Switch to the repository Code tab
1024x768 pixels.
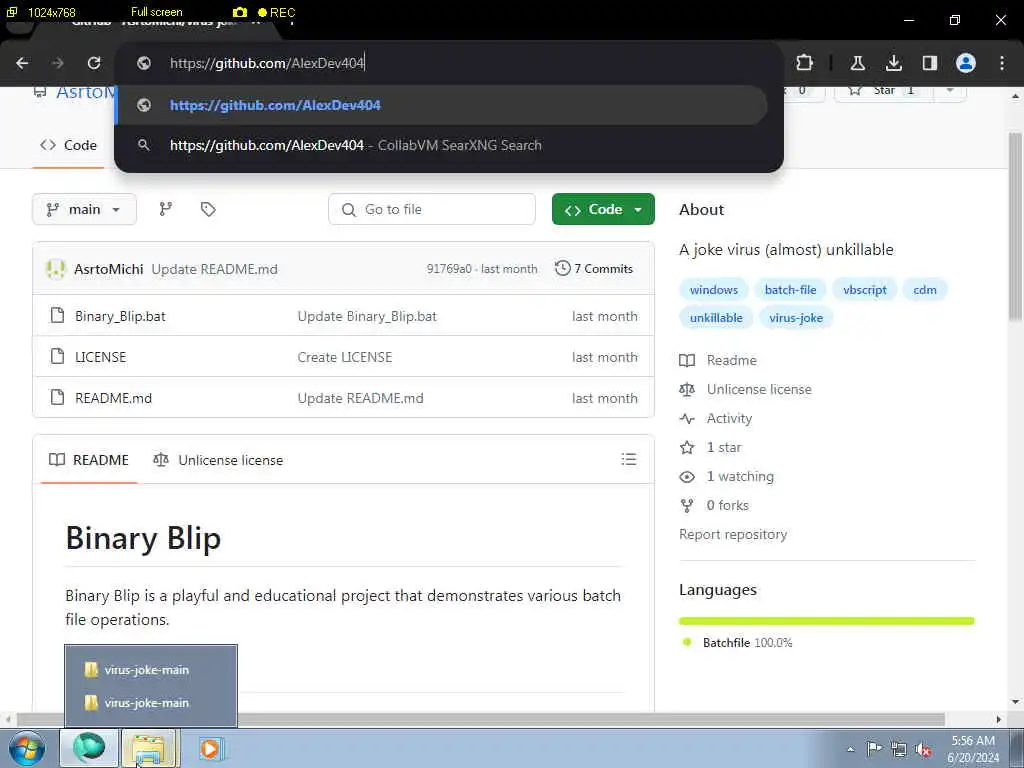coord(69,145)
